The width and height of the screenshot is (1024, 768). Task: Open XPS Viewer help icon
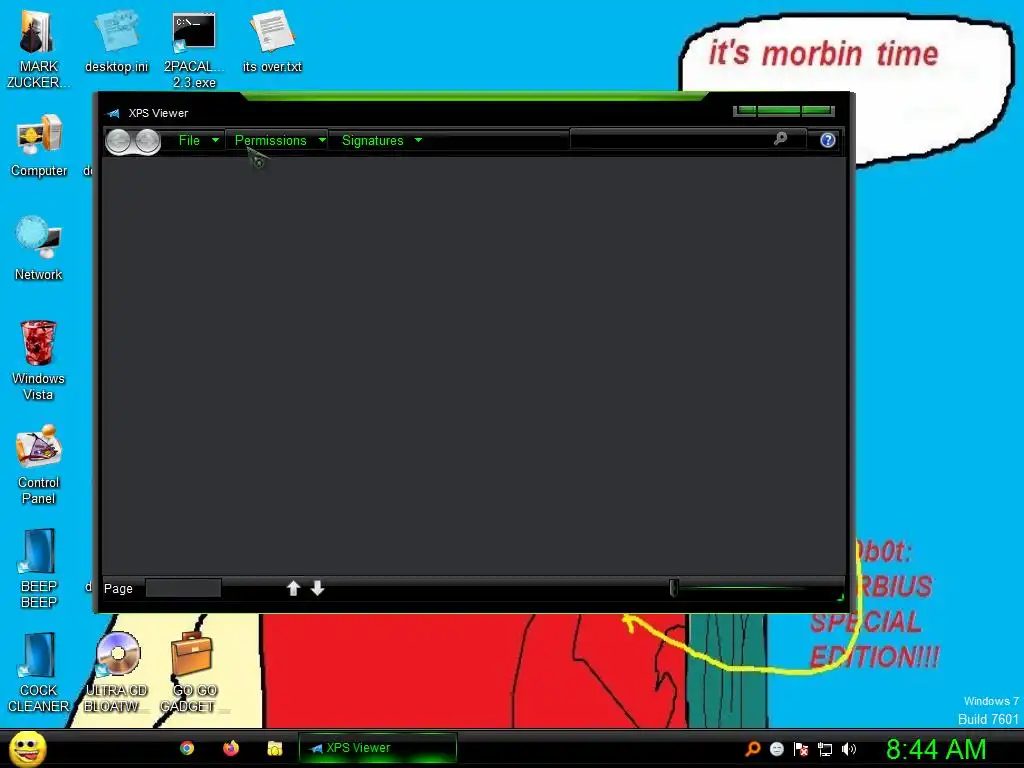coord(827,140)
